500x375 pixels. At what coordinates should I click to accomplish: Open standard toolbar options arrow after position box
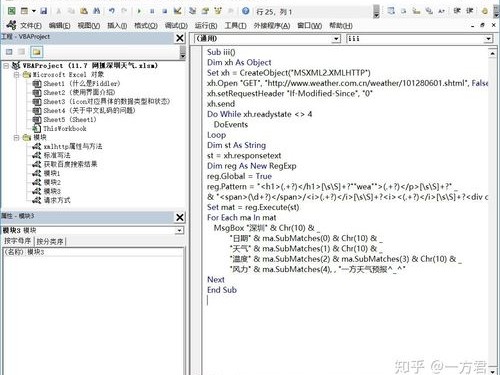tap(376, 12)
